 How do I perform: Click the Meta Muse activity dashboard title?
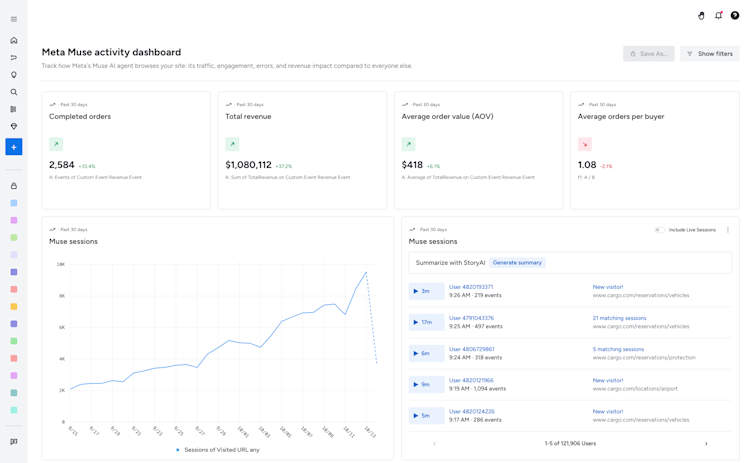click(x=111, y=52)
